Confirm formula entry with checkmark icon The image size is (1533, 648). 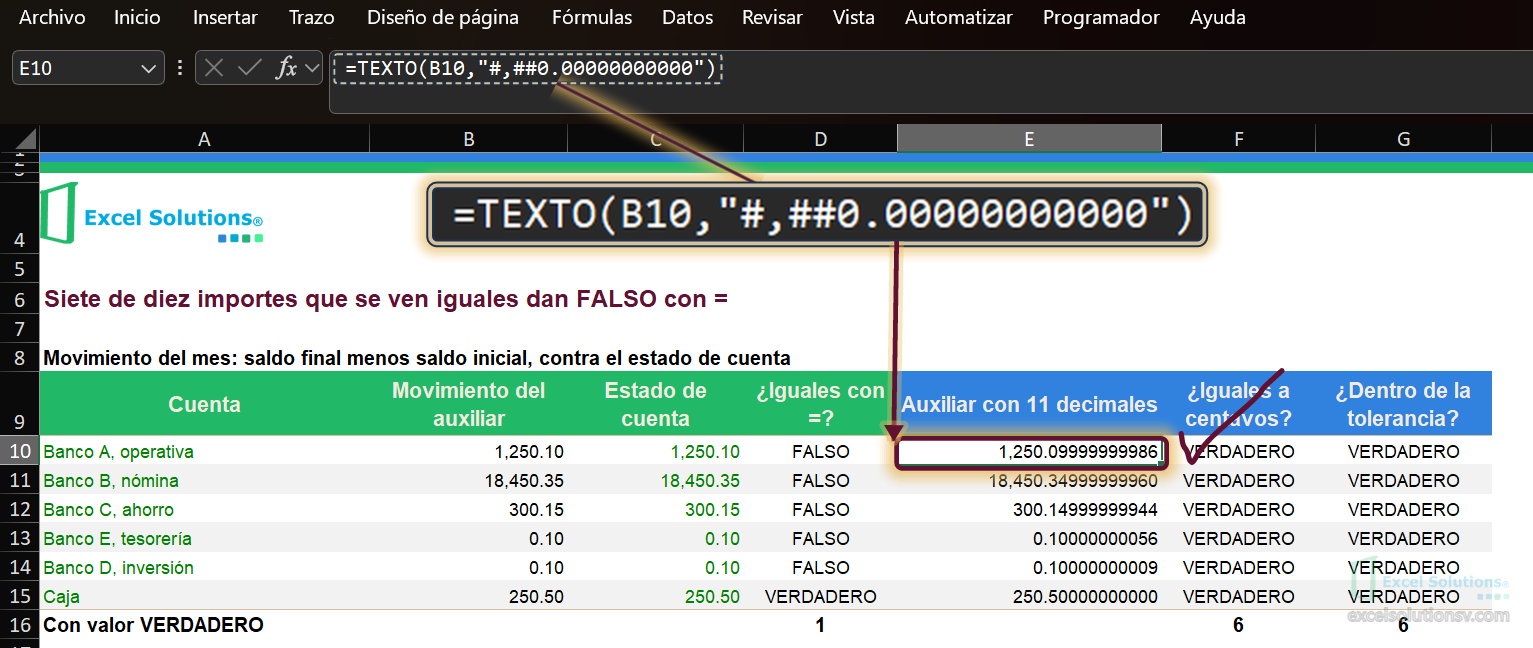[249, 68]
